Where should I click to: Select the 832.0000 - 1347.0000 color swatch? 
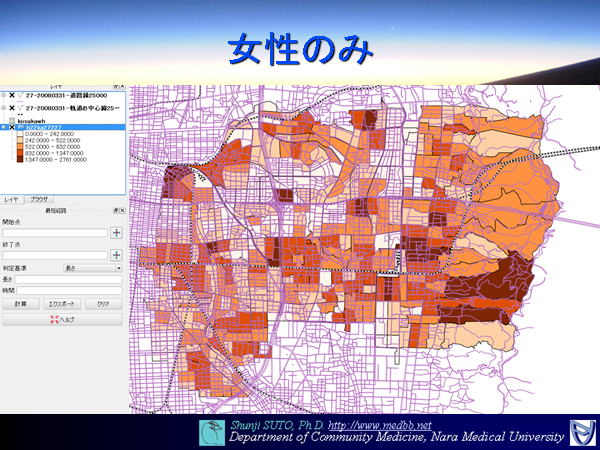20,153
